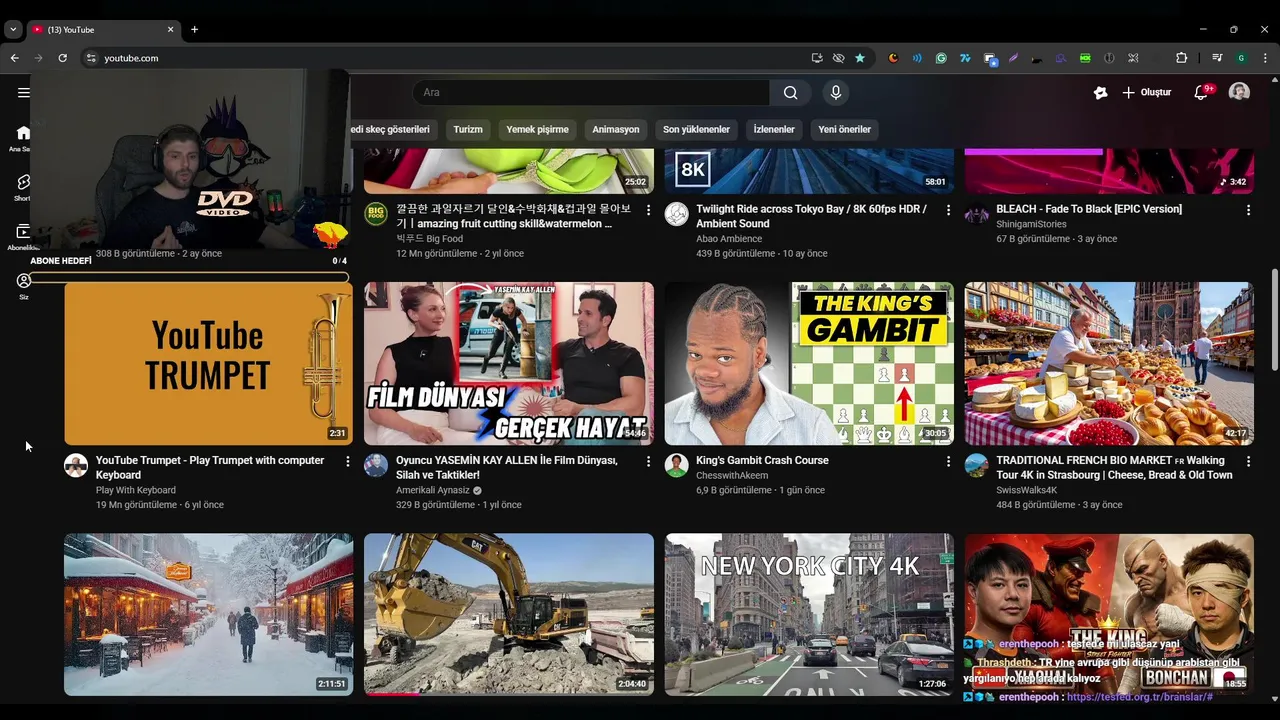Open King's Gambit Crash Course title link
1280x720 pixels.
(x=762, y=460)
